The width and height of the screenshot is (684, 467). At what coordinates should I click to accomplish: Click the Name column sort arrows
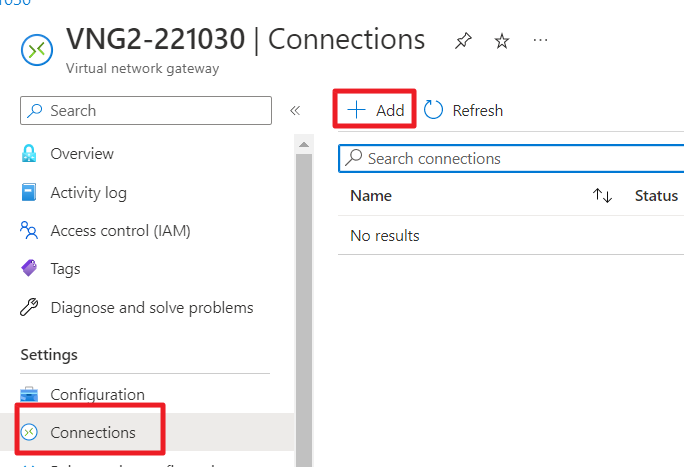[x=602, y=195]
